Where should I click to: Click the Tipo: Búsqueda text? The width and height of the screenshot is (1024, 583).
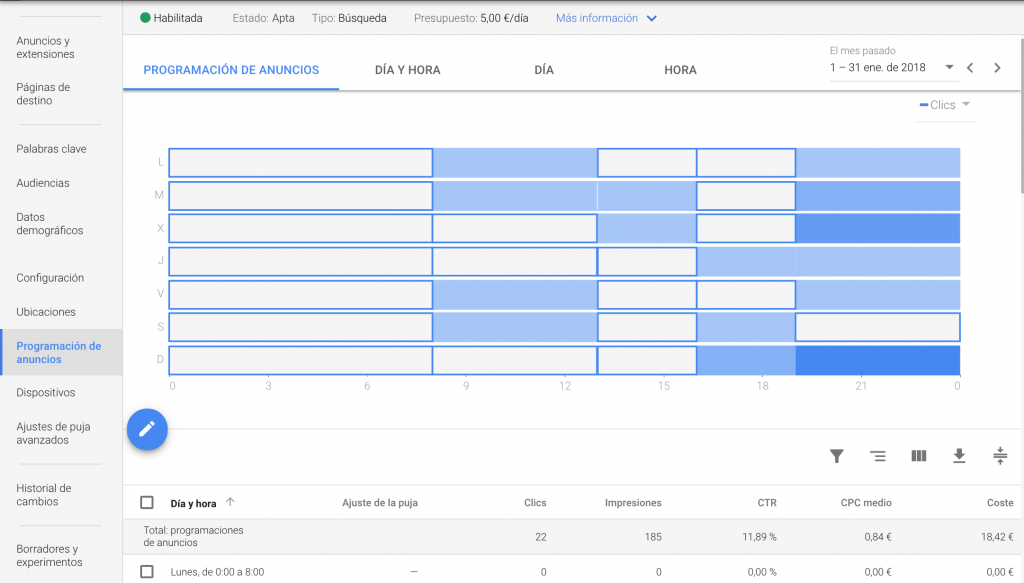[349, 18]
